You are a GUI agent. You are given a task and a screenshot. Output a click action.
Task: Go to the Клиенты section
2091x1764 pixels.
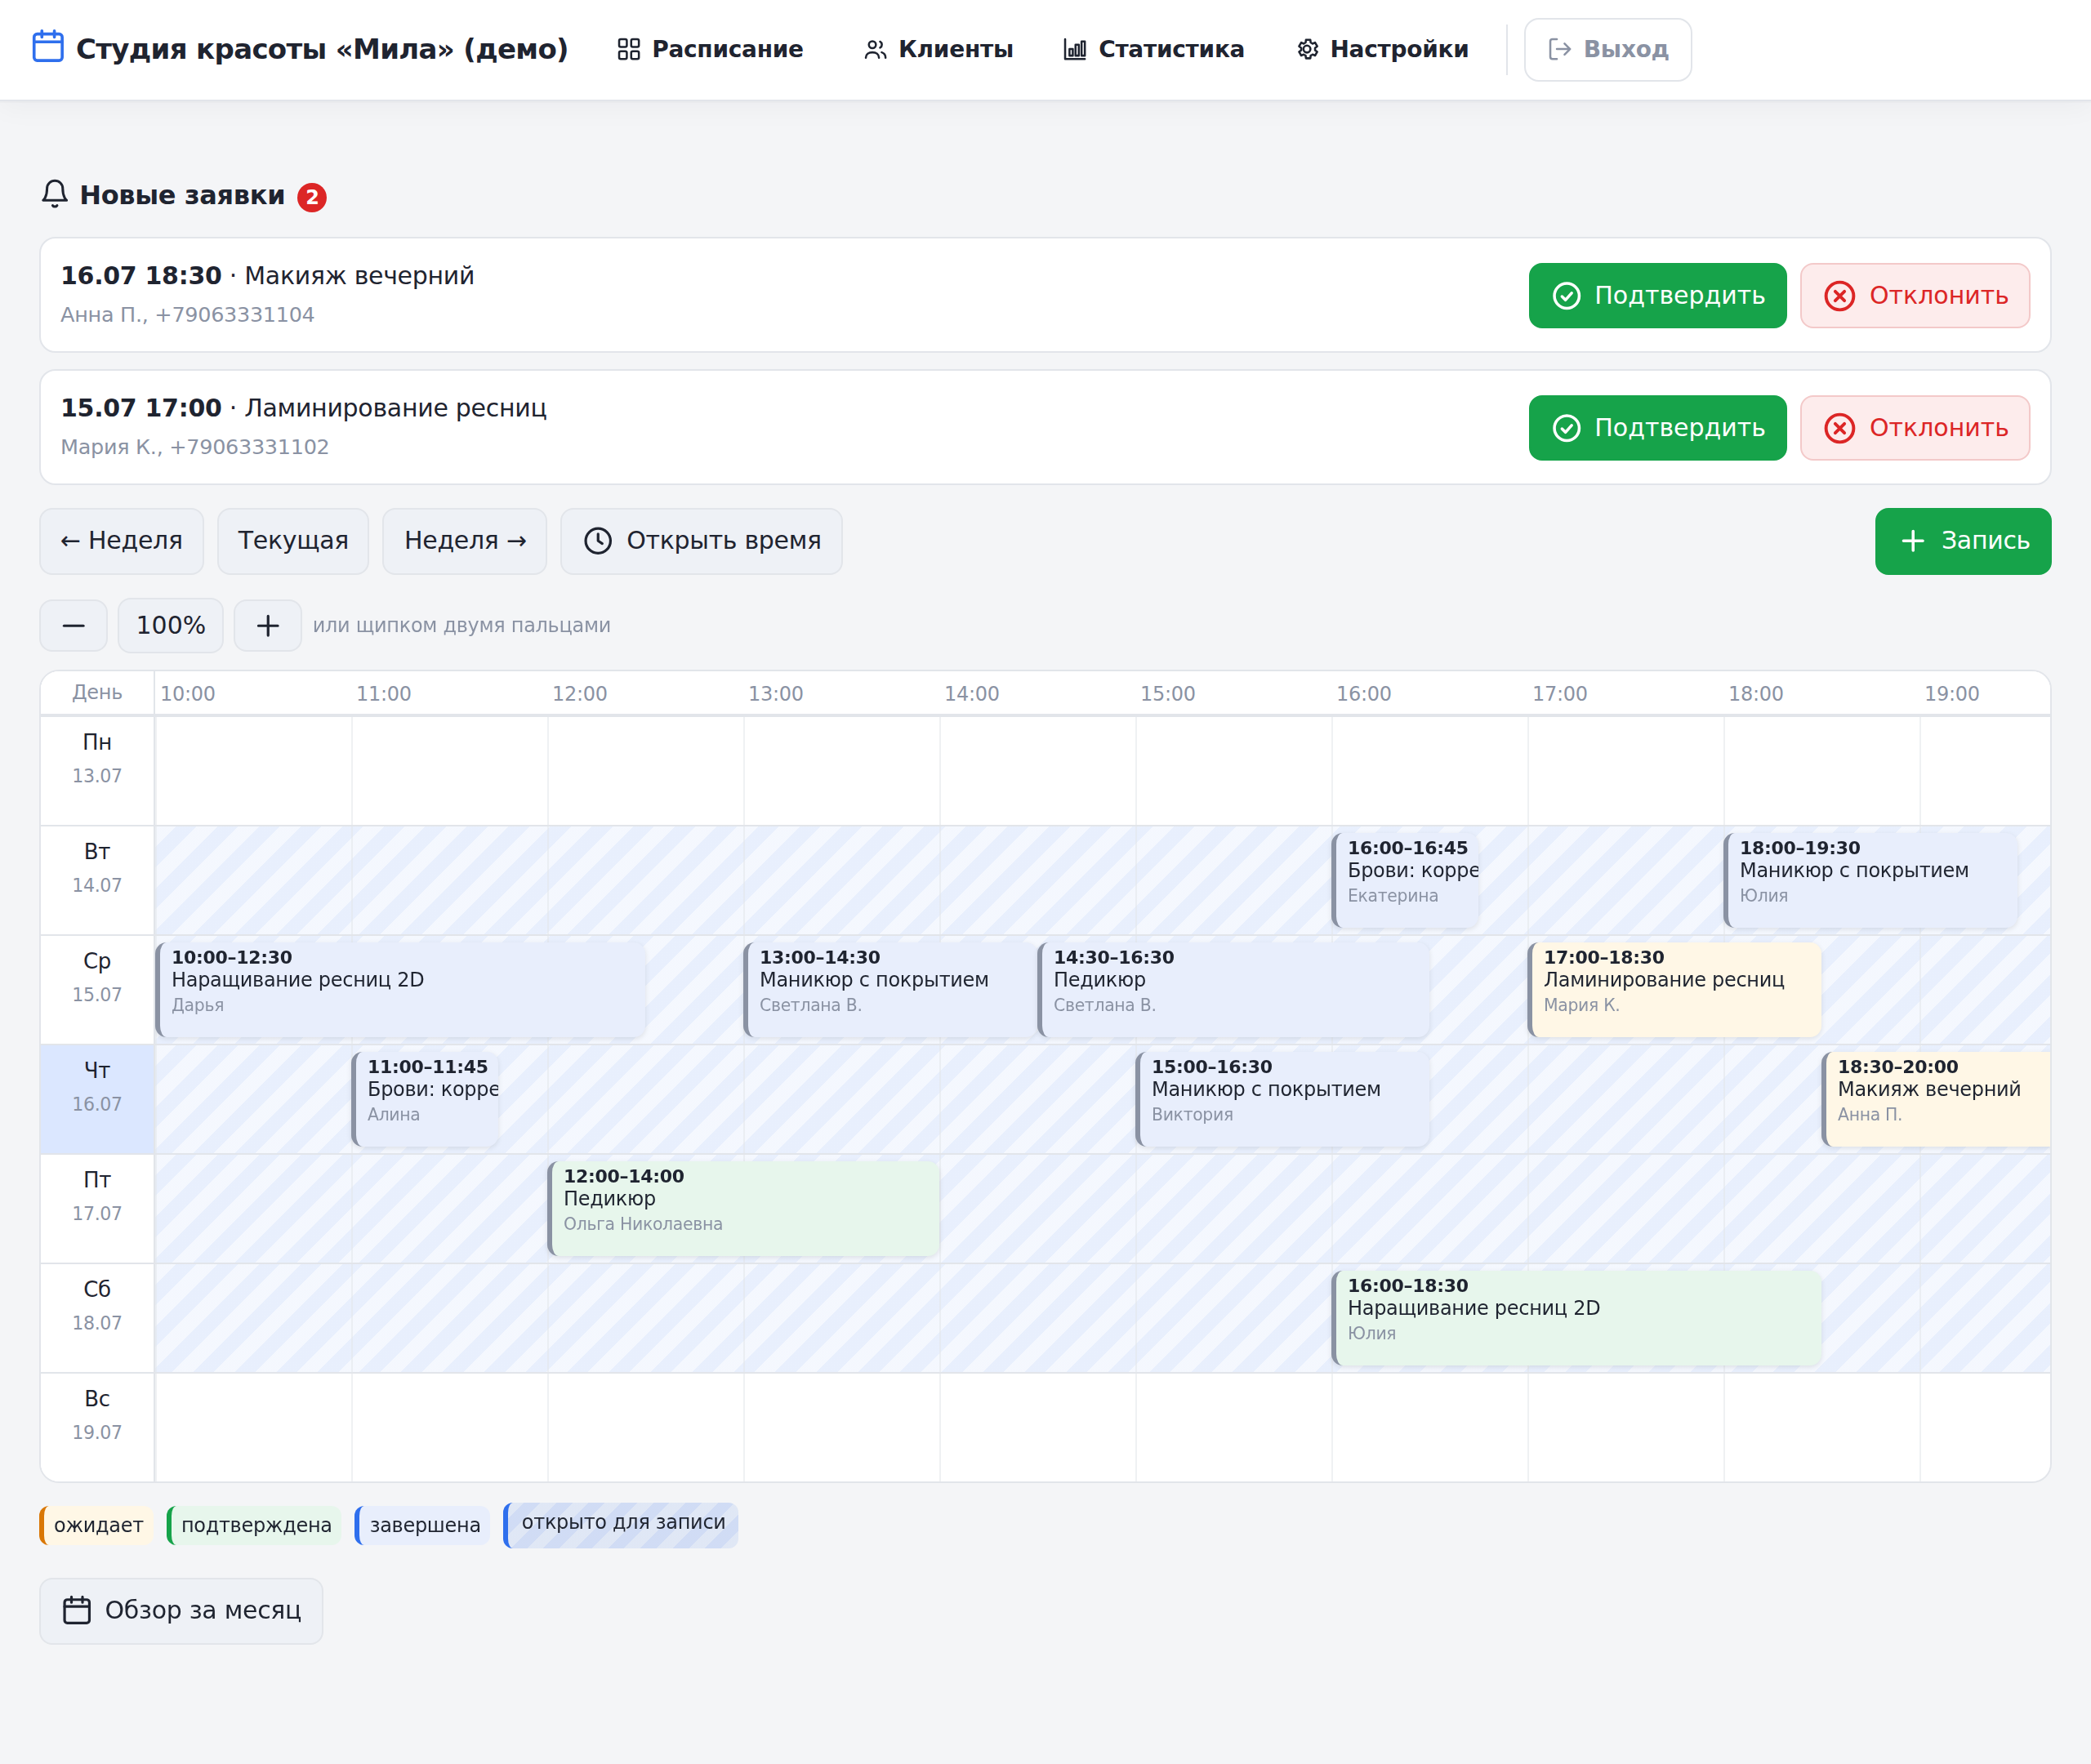[x=938, y=49]
